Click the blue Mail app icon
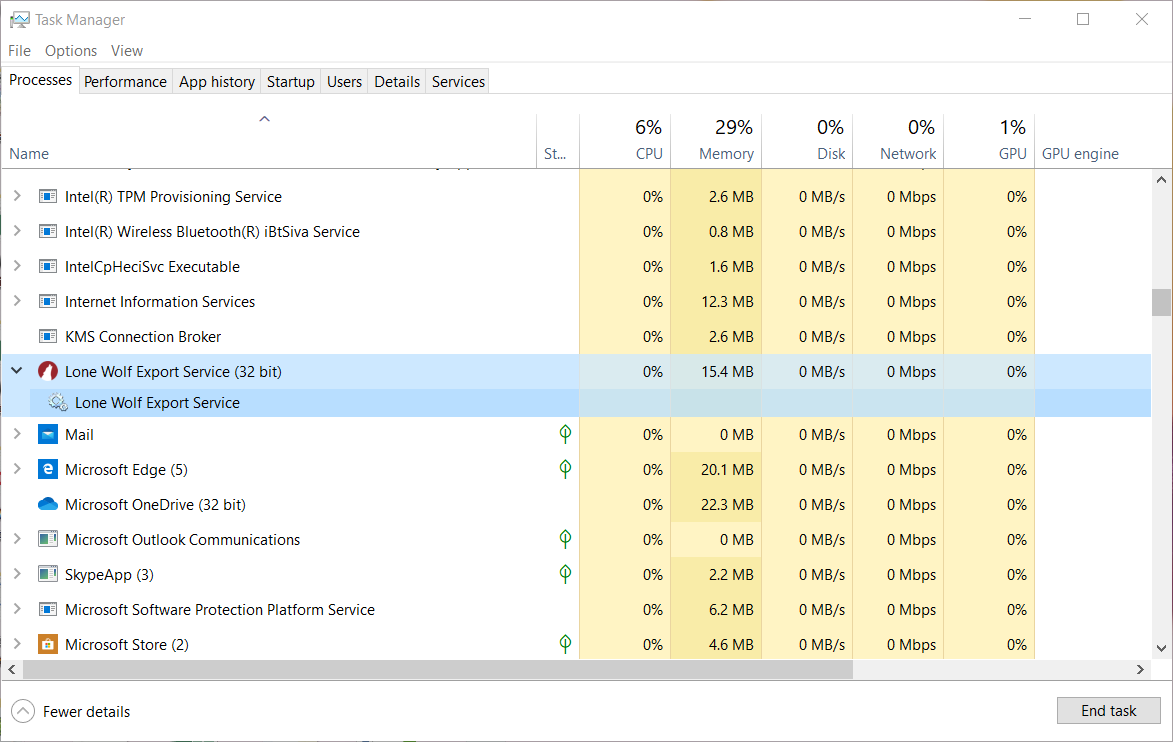This screenshot has width=1173, height=742. pyautogui.click(x=48, y=435)
